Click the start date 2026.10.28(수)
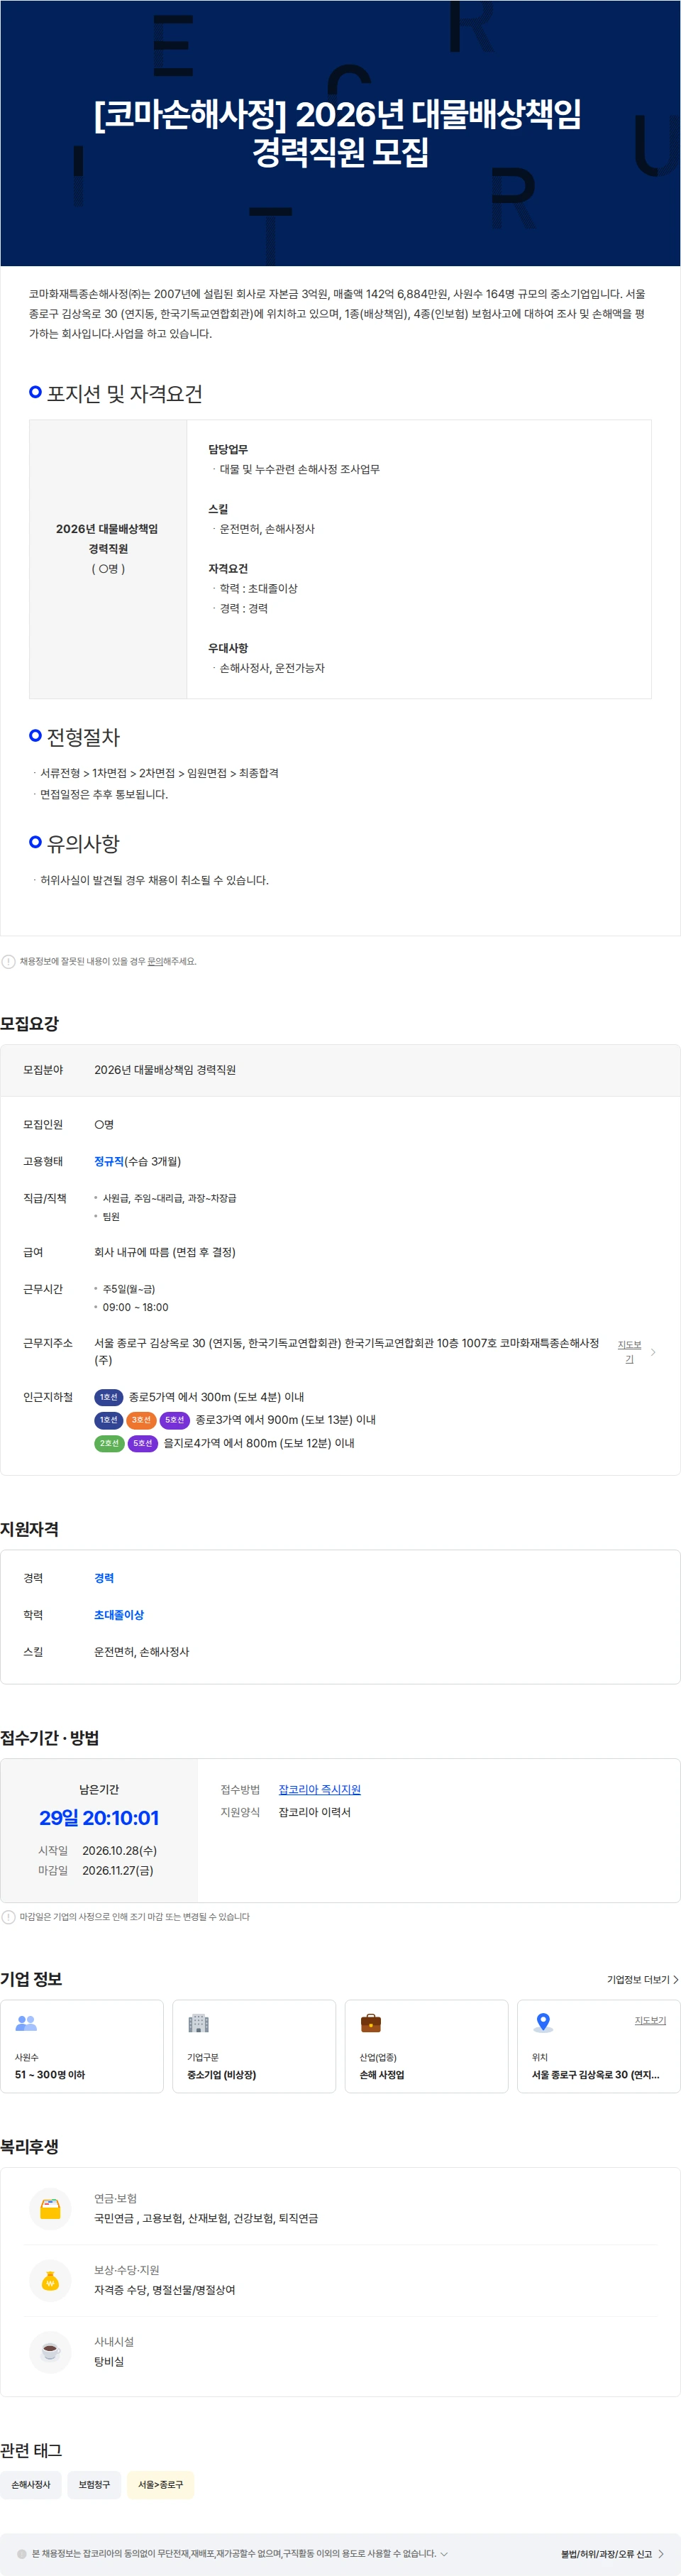 pos(119,1852)
